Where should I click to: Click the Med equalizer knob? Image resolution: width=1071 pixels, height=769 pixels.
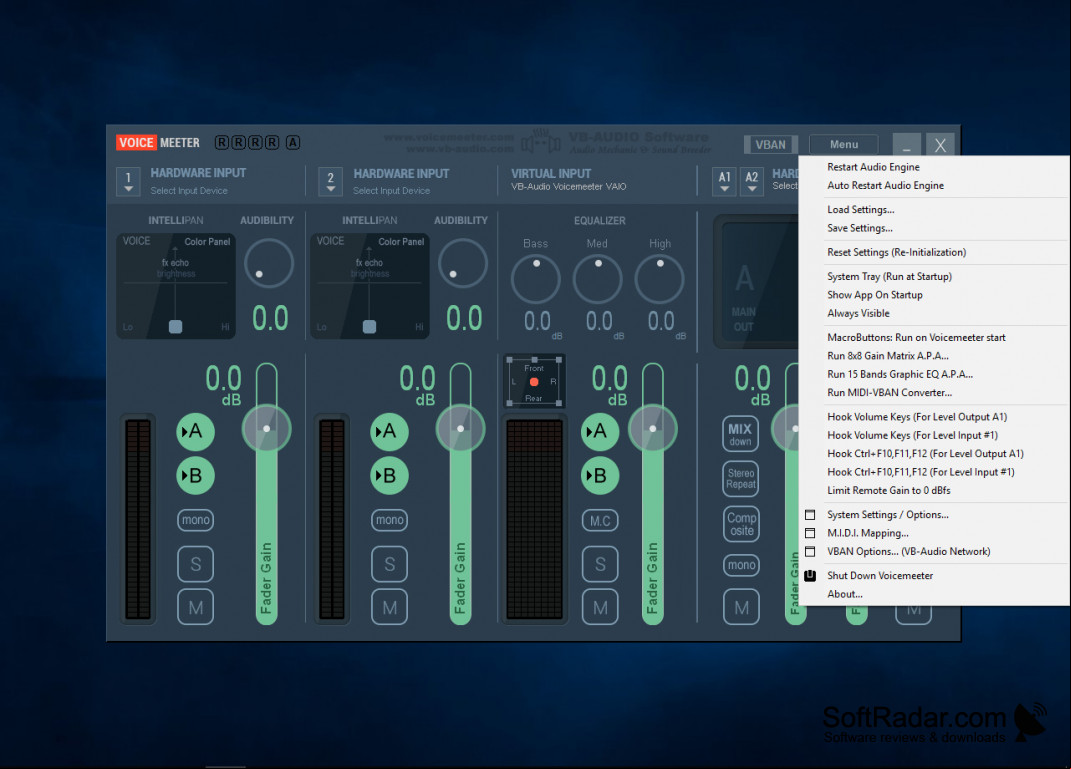(x=598, y=279)
